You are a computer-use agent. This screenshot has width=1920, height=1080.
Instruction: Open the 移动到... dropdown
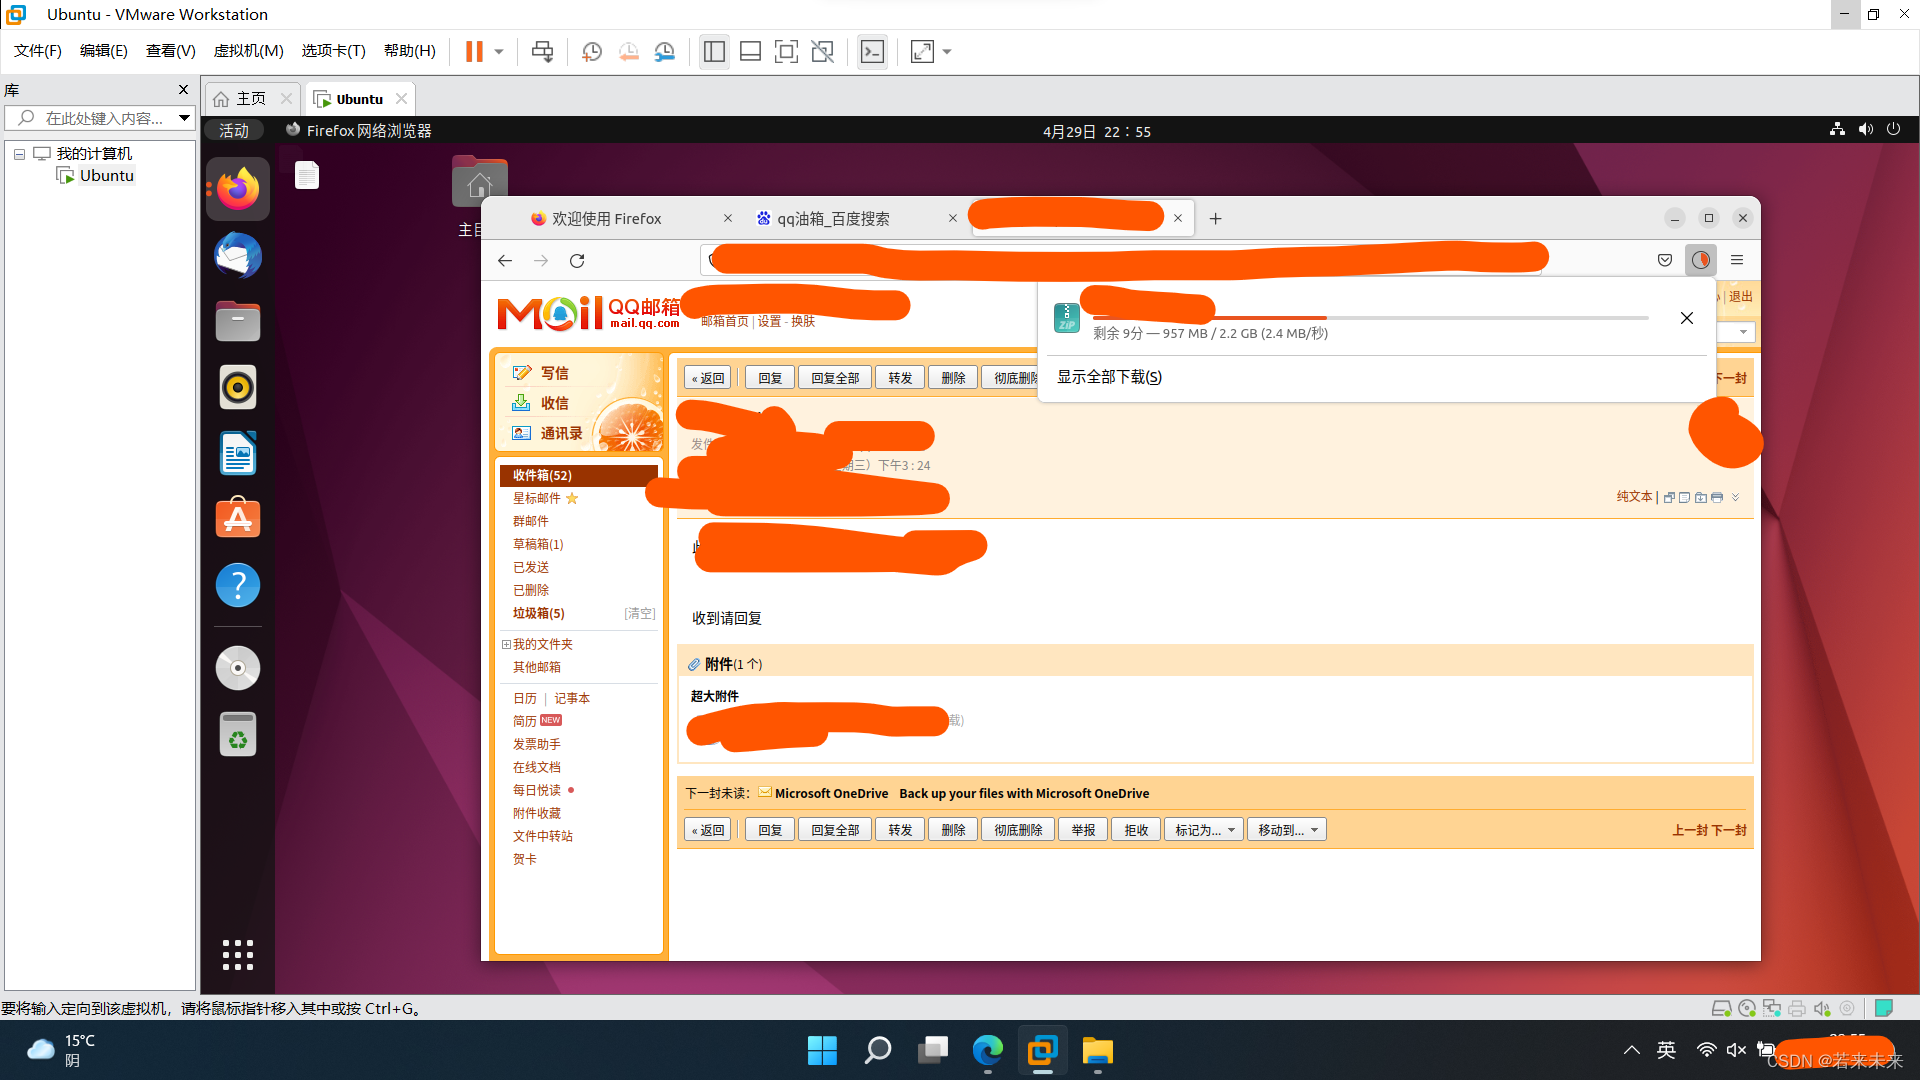pyautogui.click(x=1286, y=830)
